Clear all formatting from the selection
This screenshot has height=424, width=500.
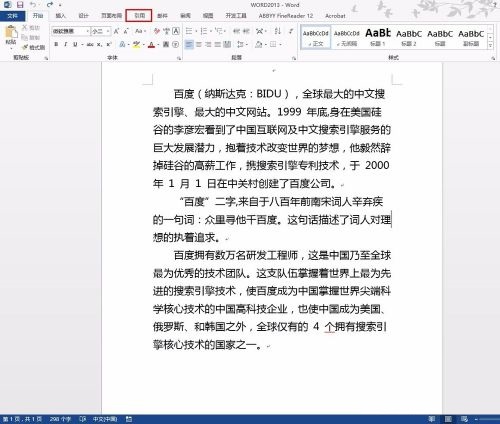(156, 31)
